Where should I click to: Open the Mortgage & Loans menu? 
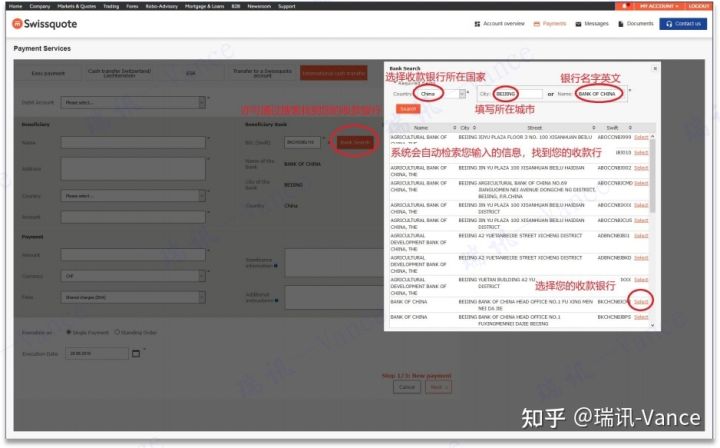tap(204, 6)
